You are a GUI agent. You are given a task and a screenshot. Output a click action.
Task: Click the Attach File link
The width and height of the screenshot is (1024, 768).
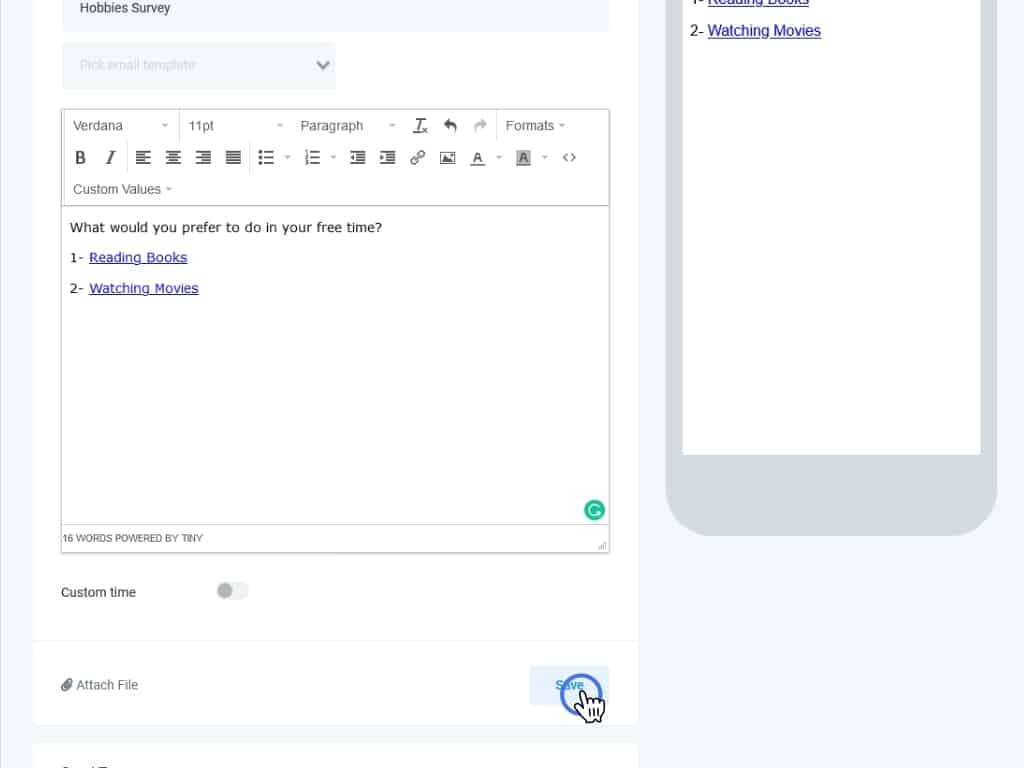[100, 685]
